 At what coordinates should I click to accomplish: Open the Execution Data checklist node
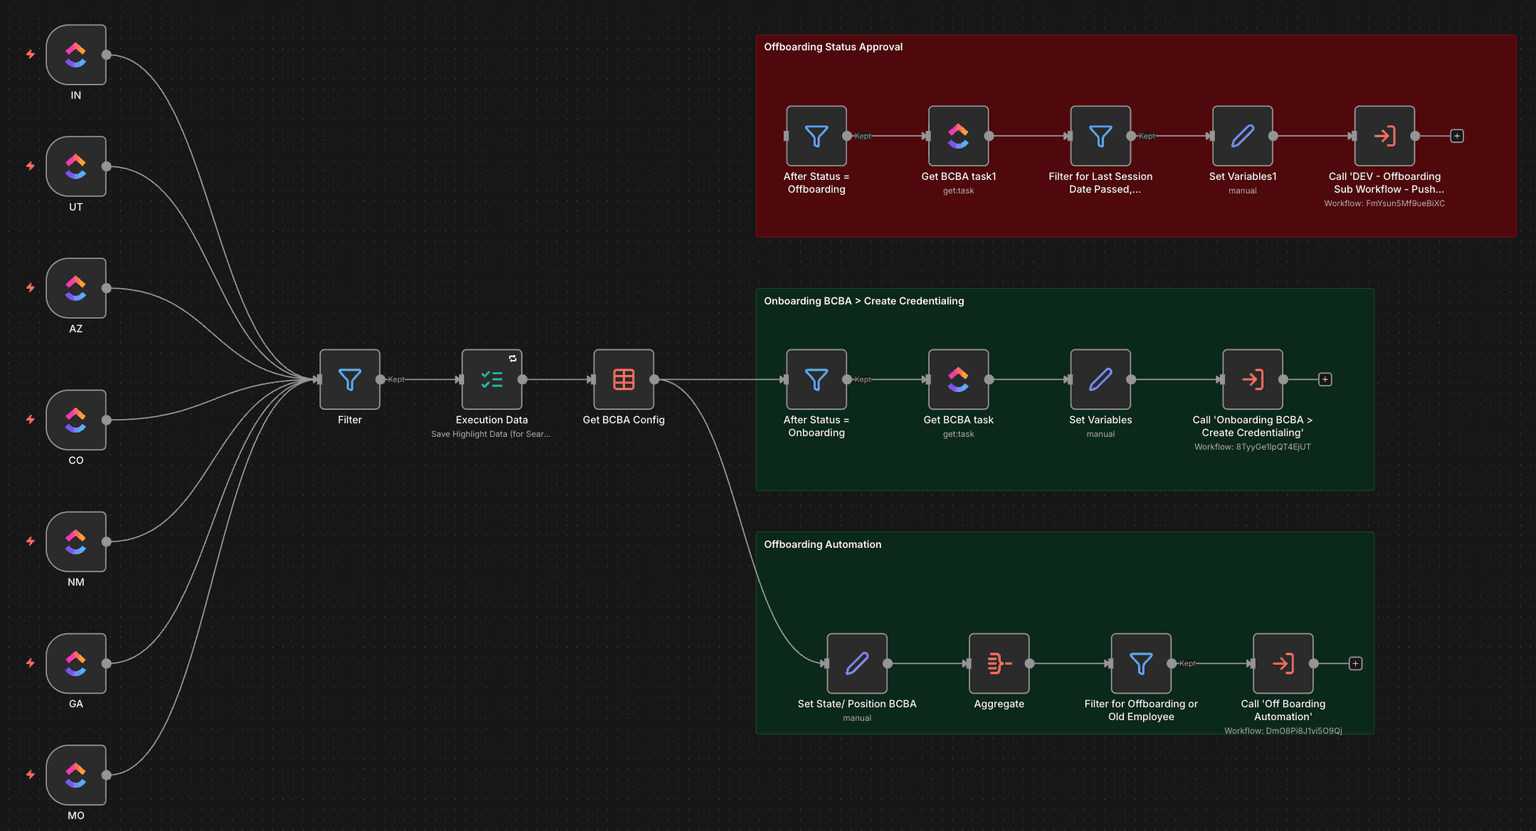point(492,380)
